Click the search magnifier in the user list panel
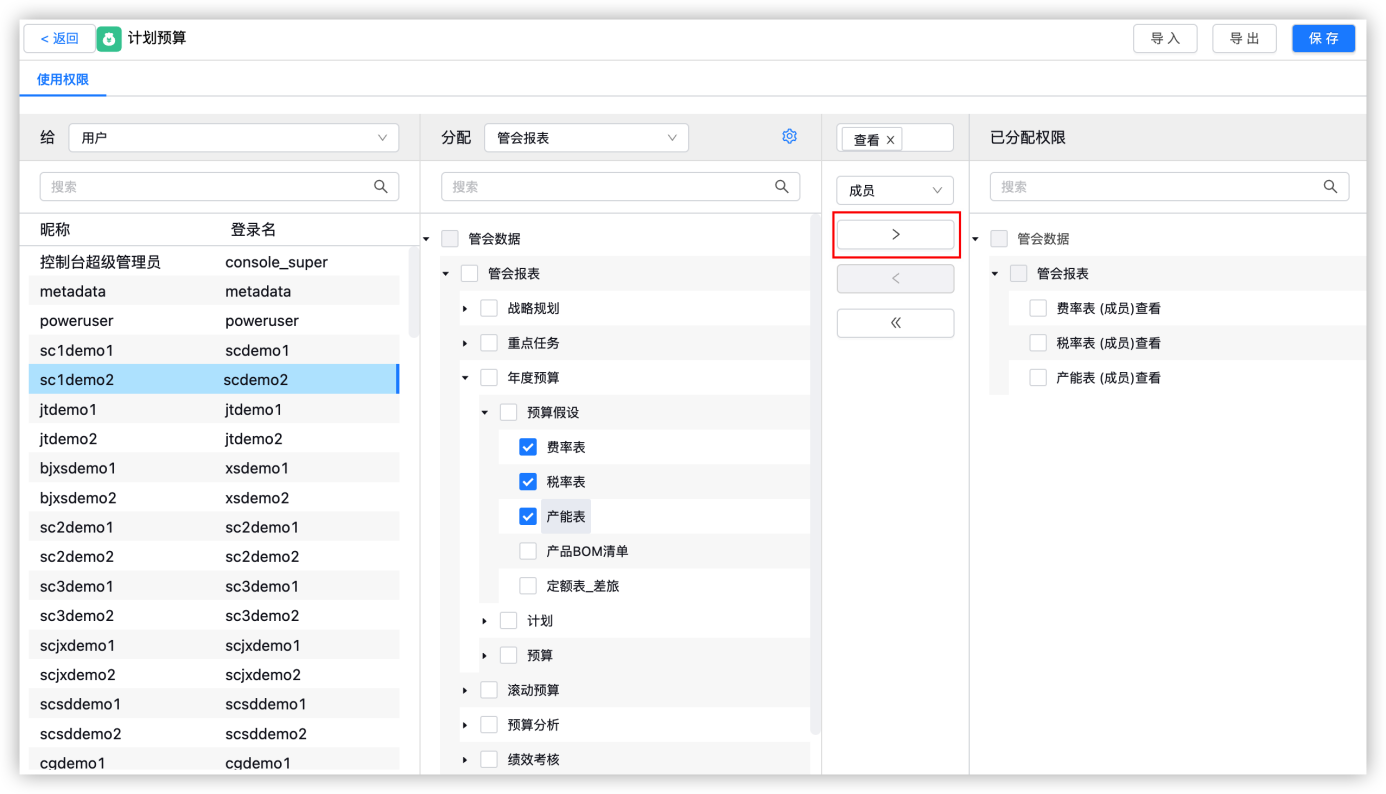 [x=380, y=186]
